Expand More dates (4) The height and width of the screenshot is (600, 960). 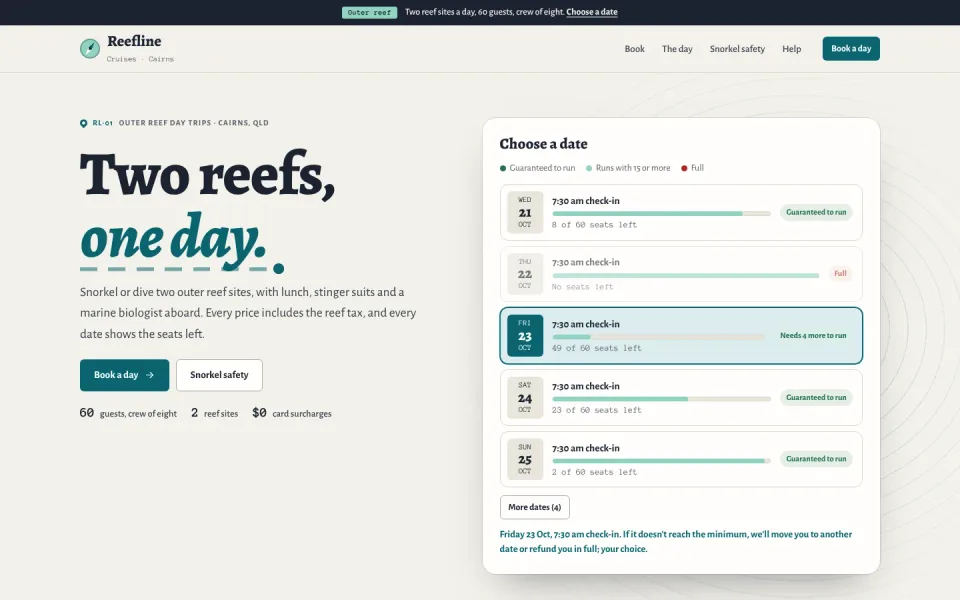point(534,507)
